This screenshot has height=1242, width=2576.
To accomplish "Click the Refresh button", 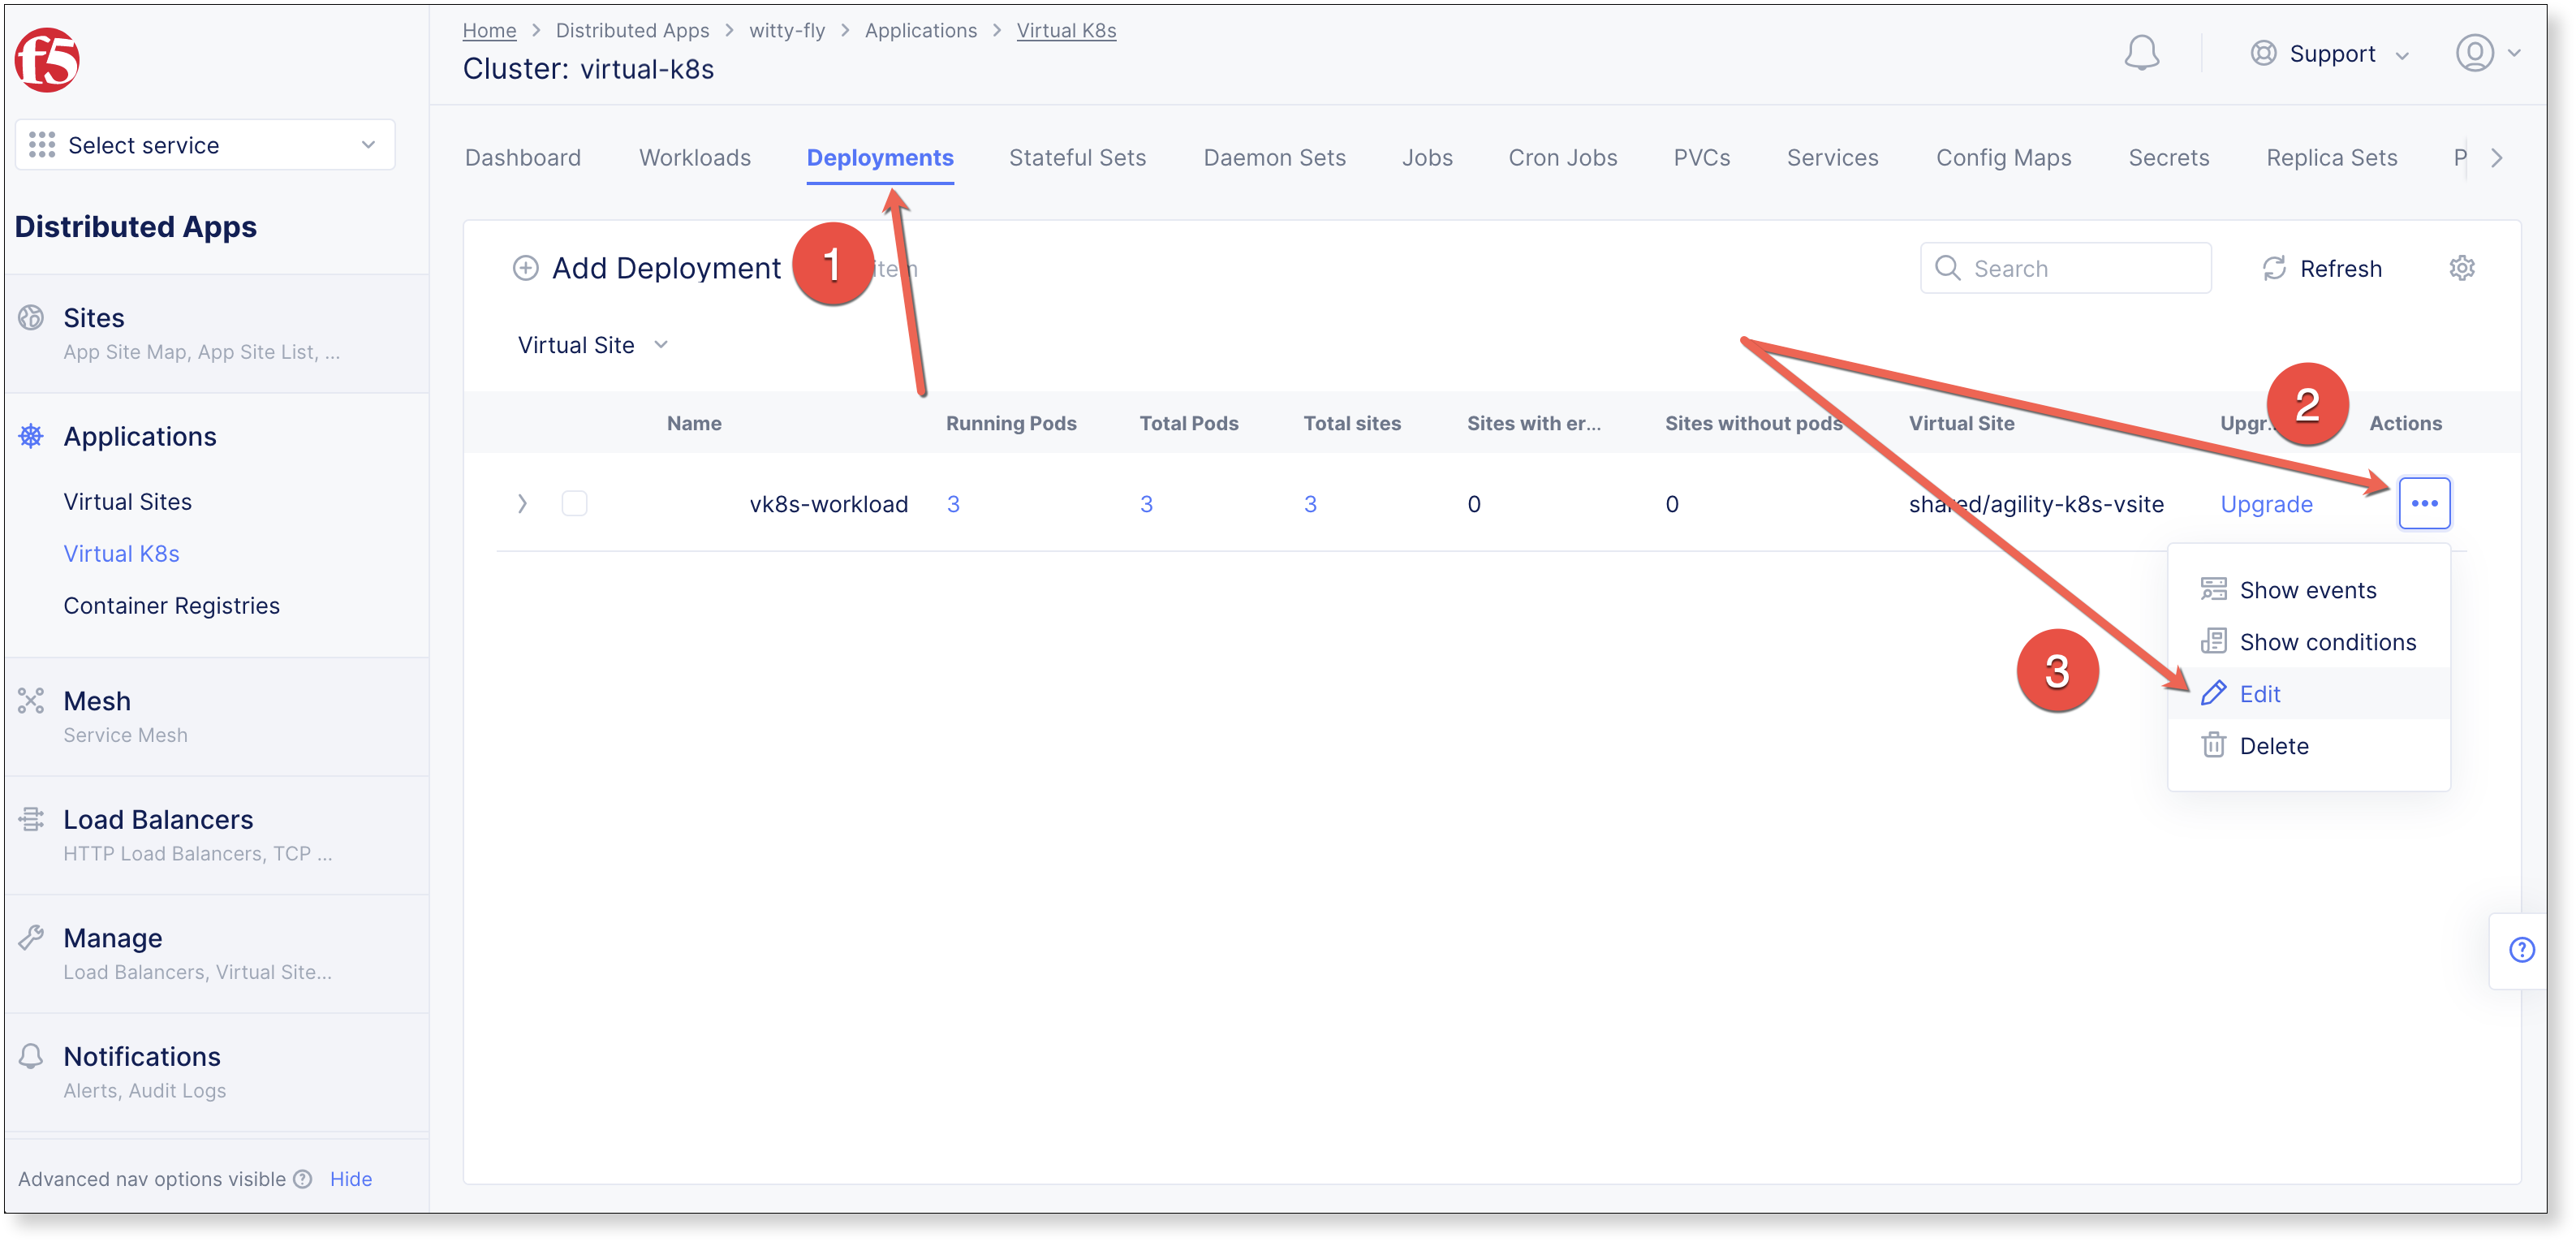I will click(2322, 268).
